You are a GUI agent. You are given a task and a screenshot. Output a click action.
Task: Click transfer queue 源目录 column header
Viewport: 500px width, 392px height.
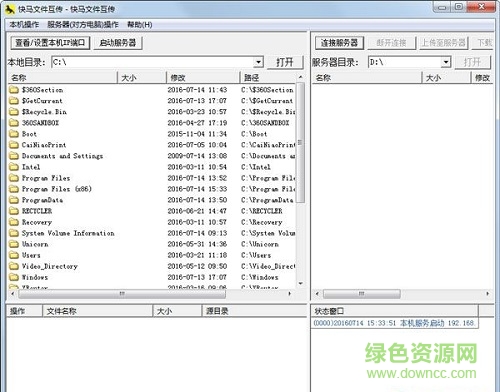254,311
